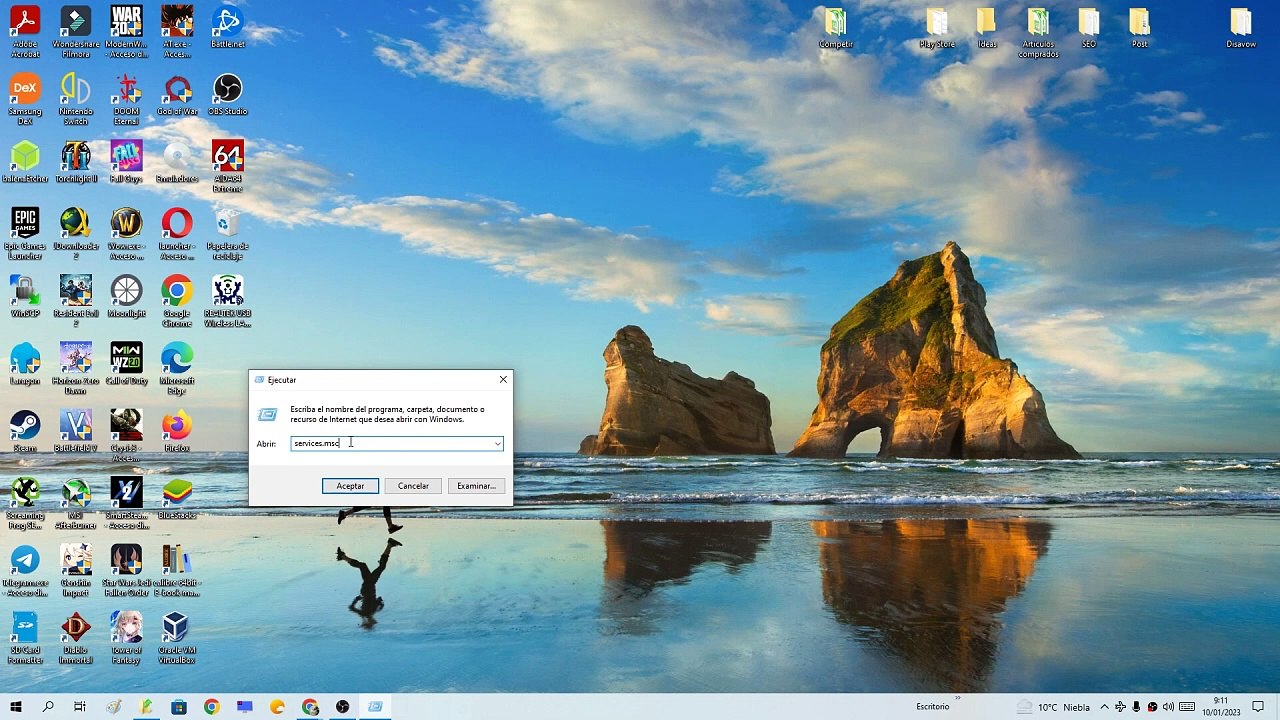
Task: Open the Adobe Acrobat desktop shortcut
Action: click(x=25, y=31)
